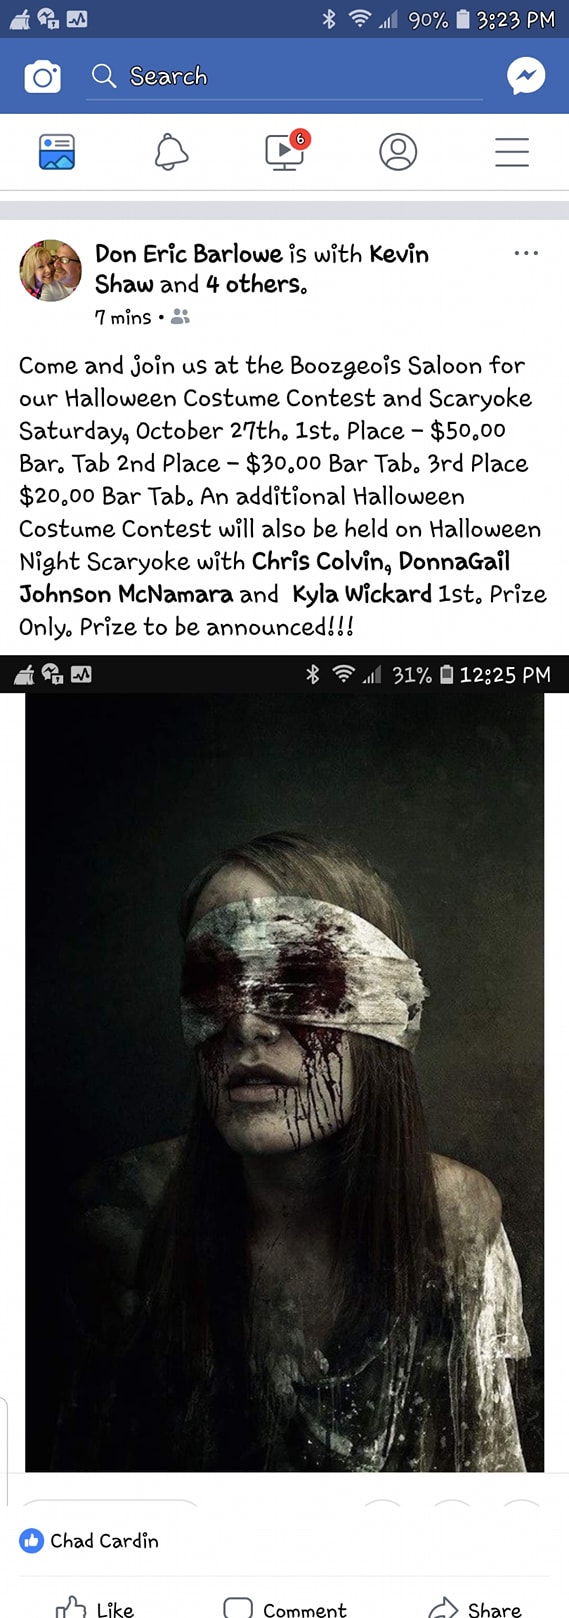This screenshot has height=1618, width=569.
Task: Open the blindfolded woman photo
Action: (x=284, y=1082)
